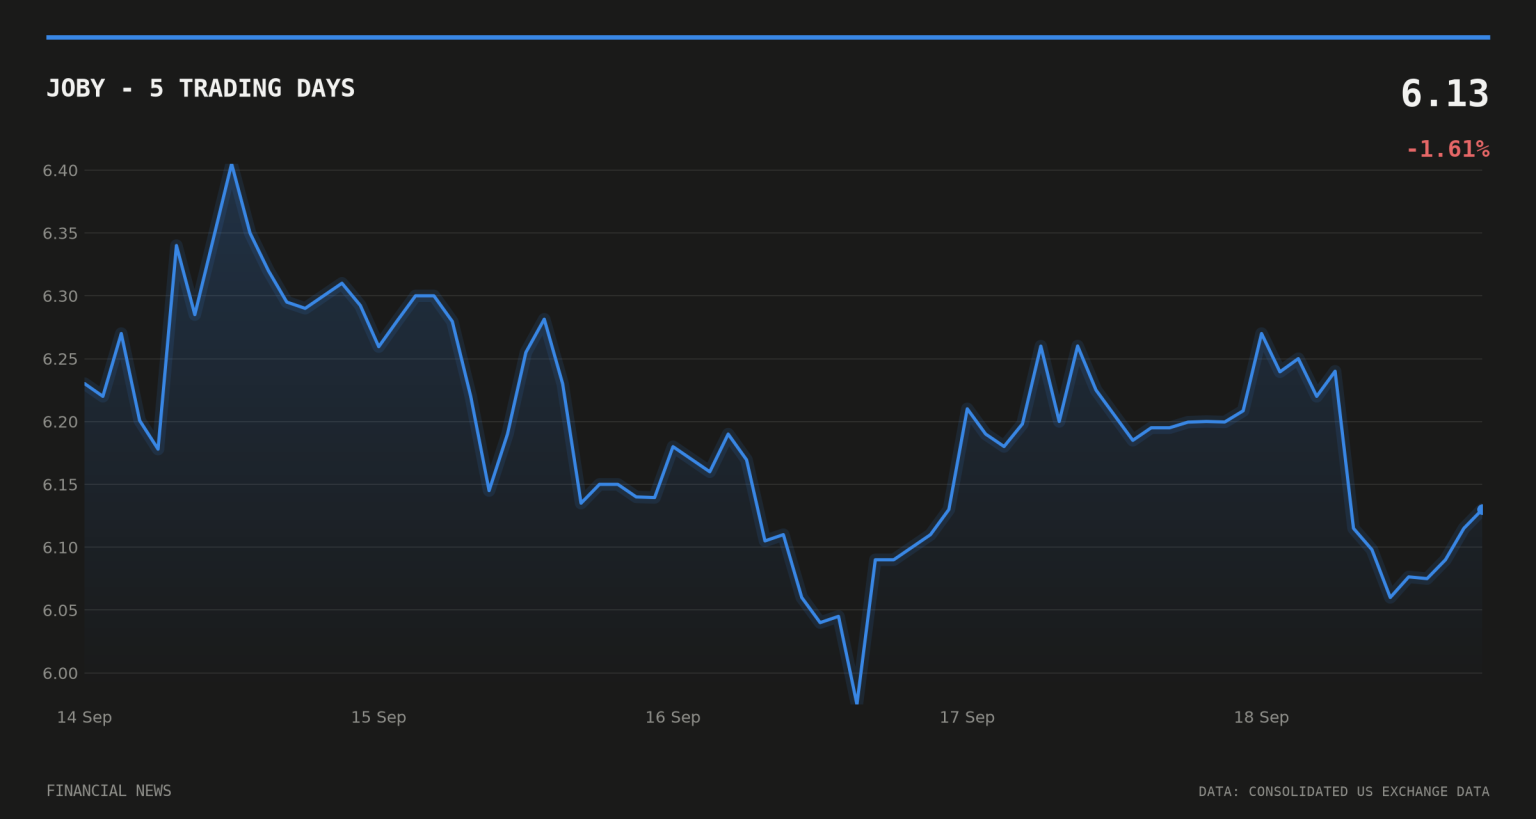Click the 18 Sep date label
This screenshot has height=819, width=1536.
coord(1261,717)
